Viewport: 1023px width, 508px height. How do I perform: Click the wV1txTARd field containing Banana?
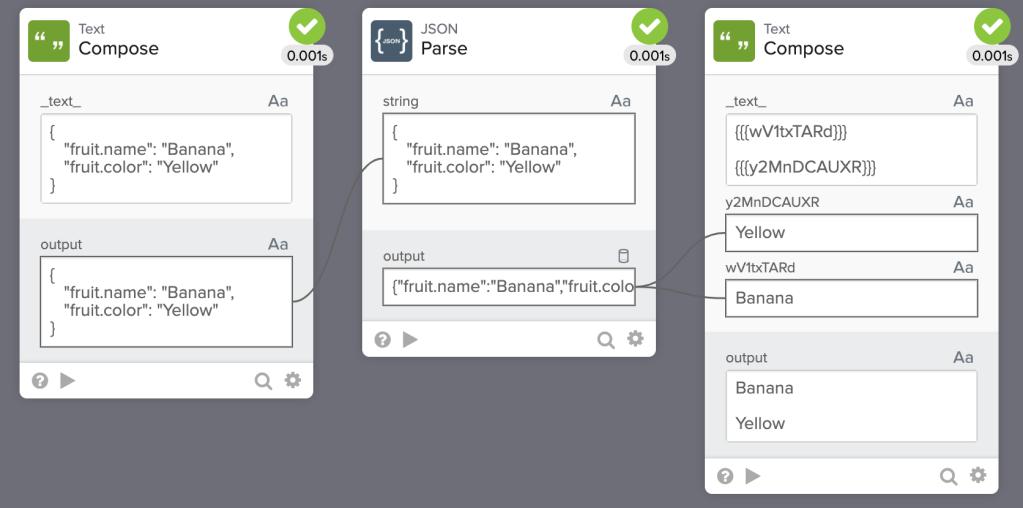coord(851,298)
